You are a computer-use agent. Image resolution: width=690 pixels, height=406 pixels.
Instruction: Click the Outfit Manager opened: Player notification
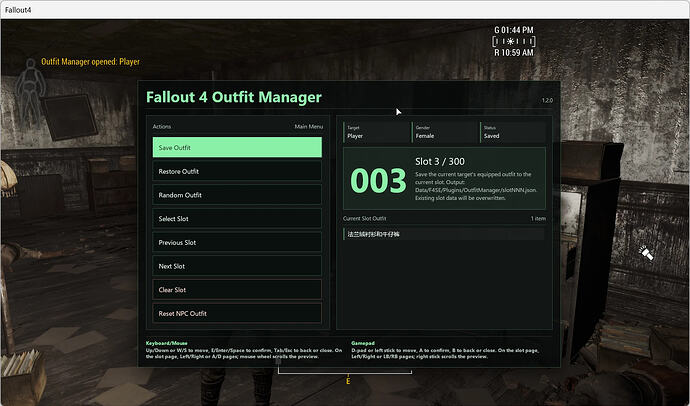90,62
